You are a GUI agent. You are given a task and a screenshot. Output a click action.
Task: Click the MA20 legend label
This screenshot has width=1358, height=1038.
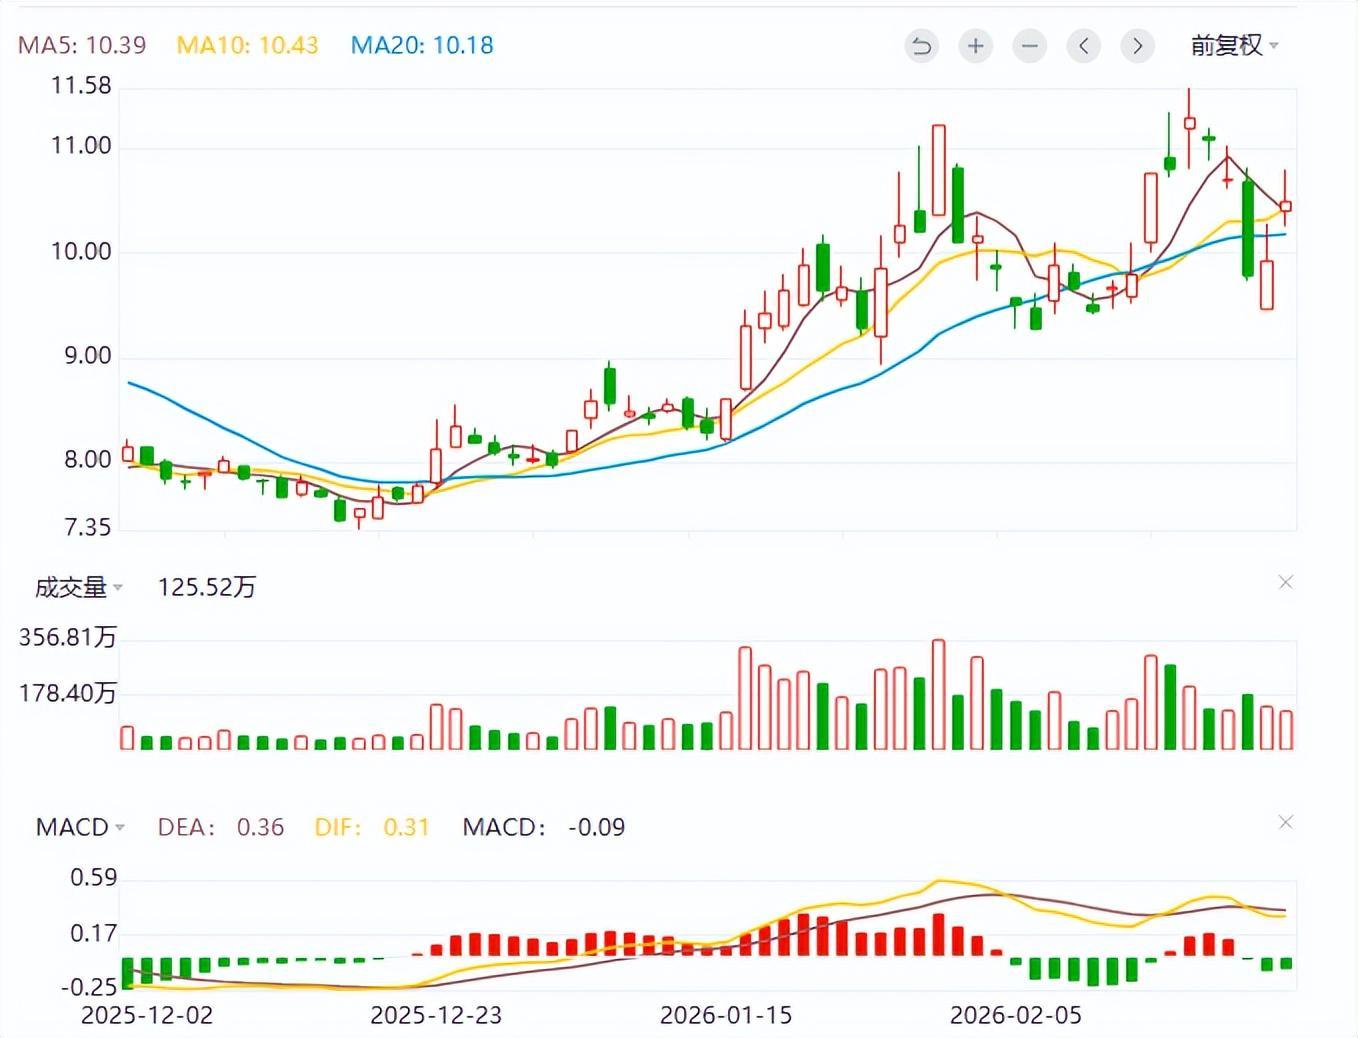click(x=421, y=45)
